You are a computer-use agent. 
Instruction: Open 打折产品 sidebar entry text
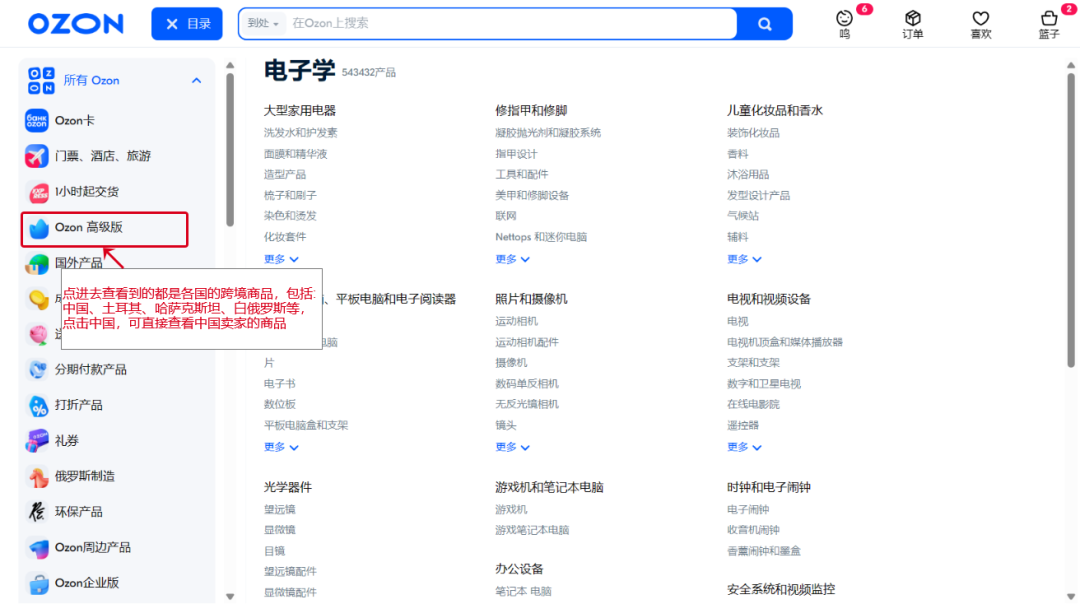tap(79, 405)
